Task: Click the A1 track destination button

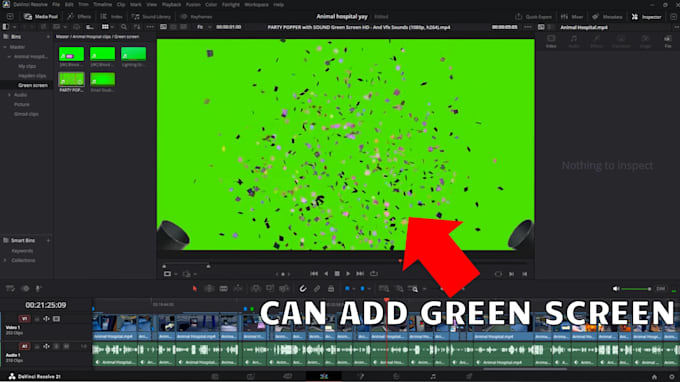Action: 24,346
